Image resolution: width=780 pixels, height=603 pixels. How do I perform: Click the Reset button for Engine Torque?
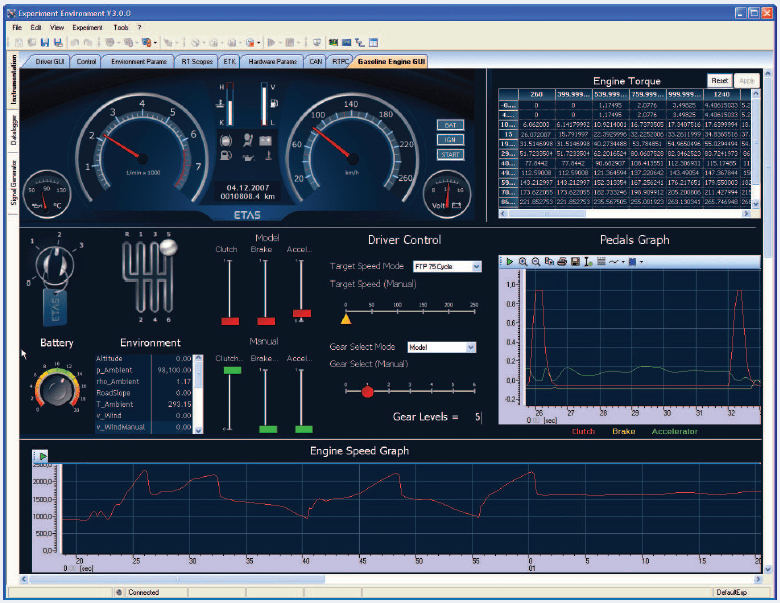(x=719, y=81)
